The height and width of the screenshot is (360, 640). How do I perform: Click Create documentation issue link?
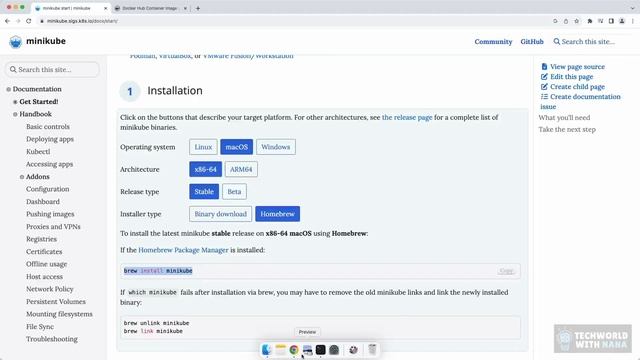pyautogui.click(x=580, y=102)
